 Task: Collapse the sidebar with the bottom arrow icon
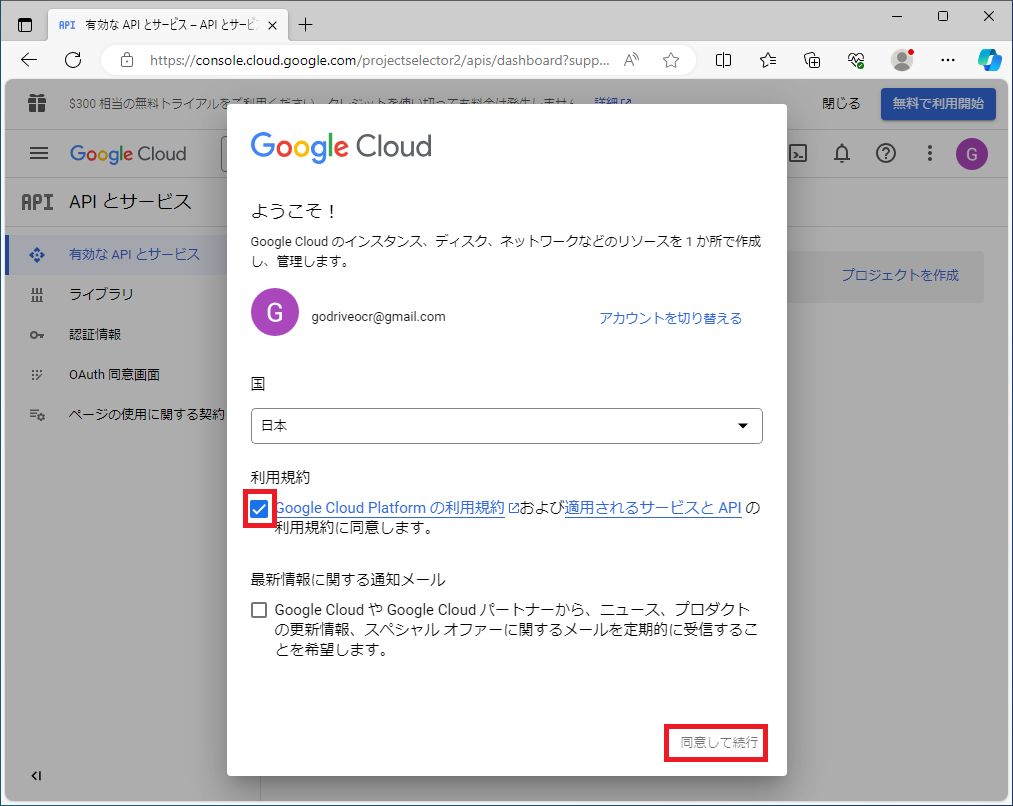click(x=36, y=776)
